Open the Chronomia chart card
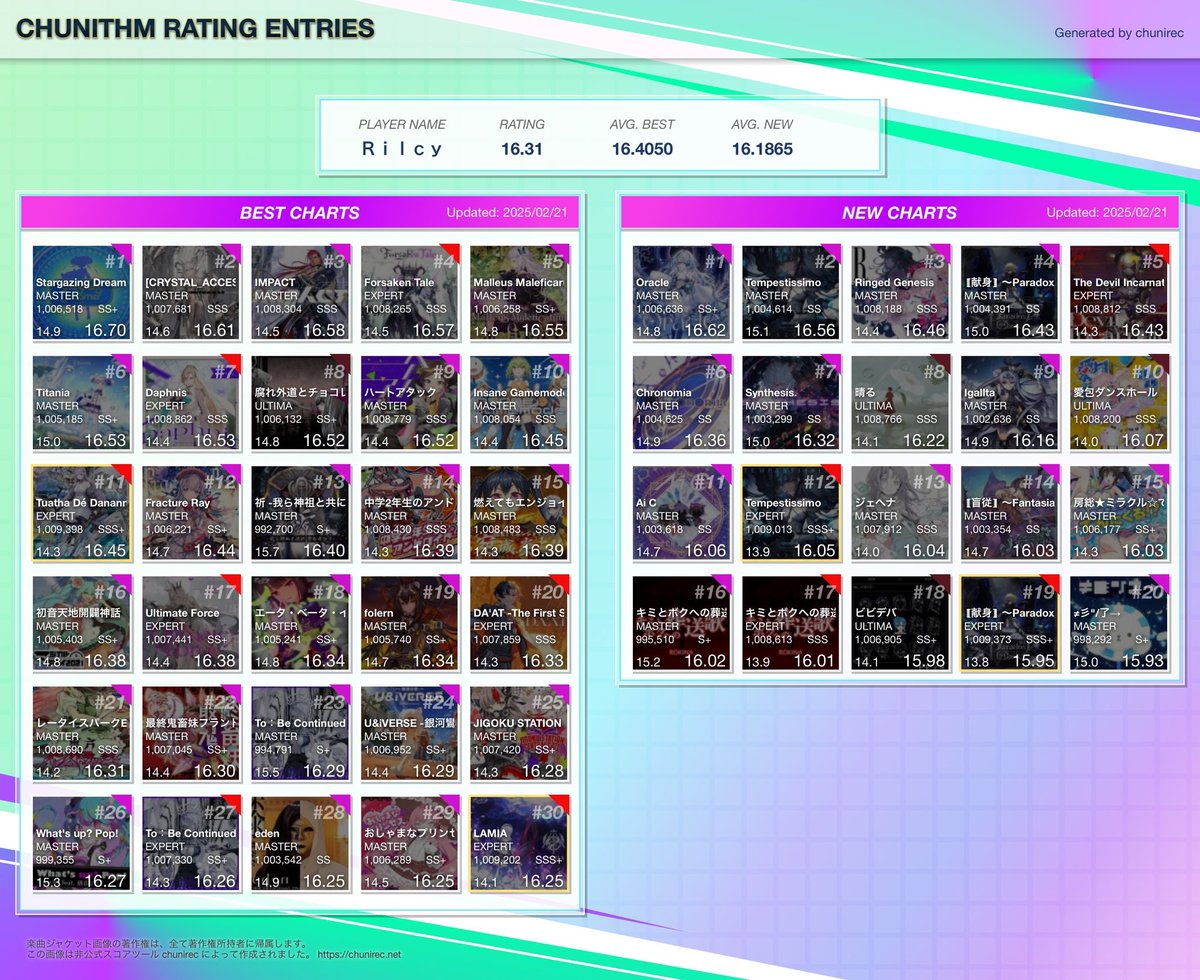The height and width of the screenshot is (980, 1200). [x=681, y=403]
